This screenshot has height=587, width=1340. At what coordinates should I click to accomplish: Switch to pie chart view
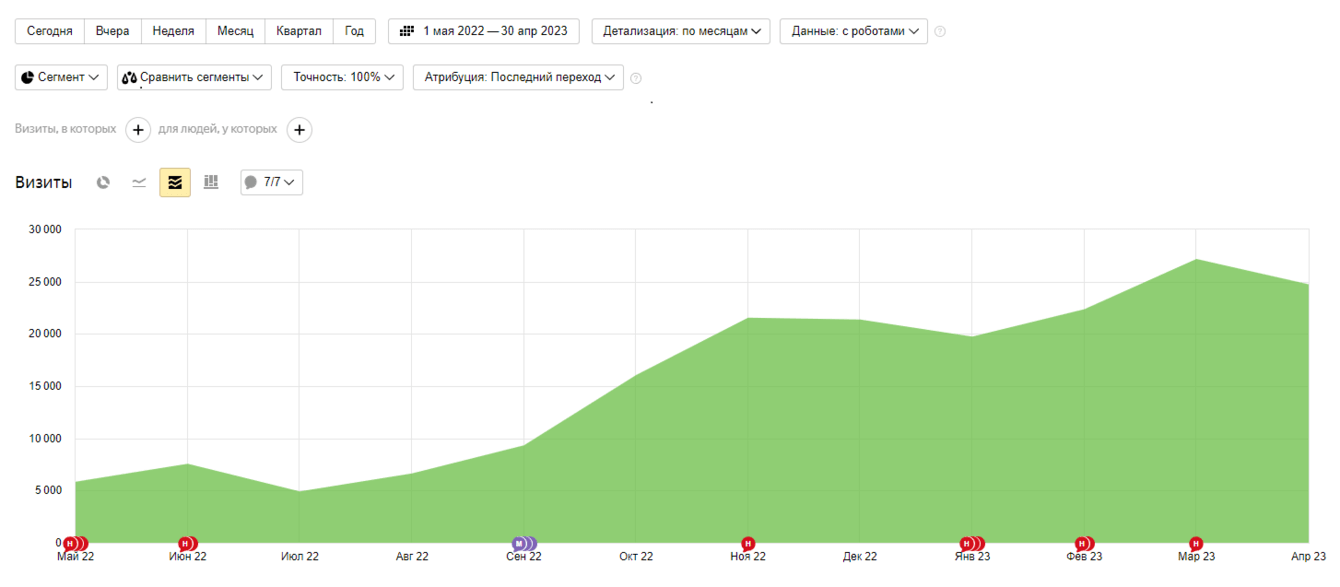pos(103,182)
